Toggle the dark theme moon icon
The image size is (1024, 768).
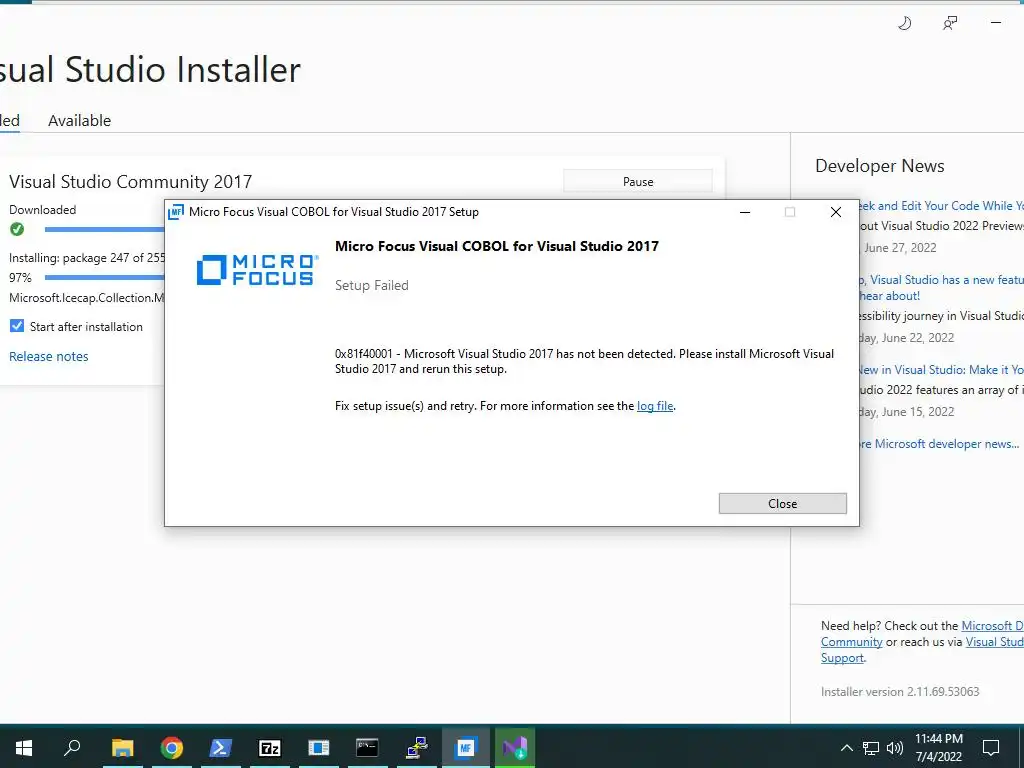[x=904, y=24]
